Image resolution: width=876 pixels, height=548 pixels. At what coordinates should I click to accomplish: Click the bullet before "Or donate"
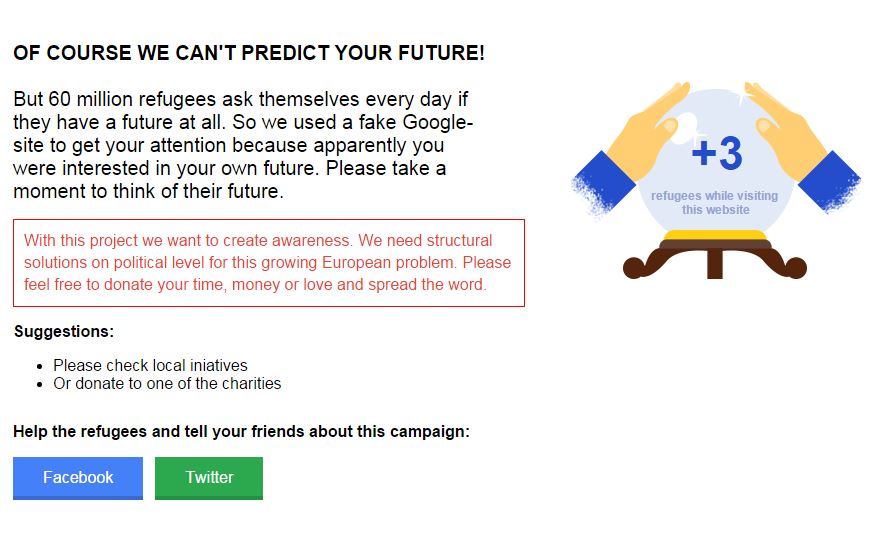[x=39, y=384]
